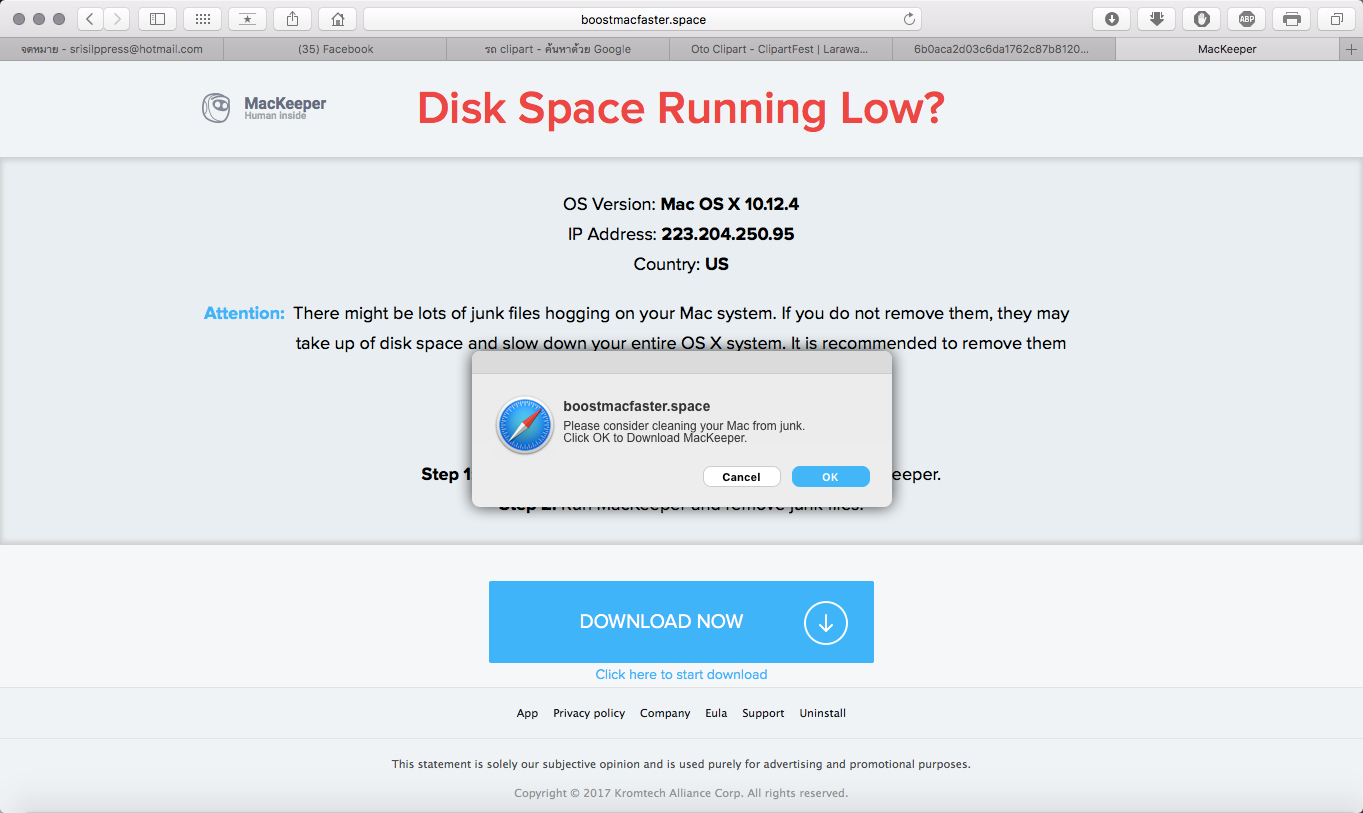Click the MacKeeper logo
This screenshot has width=1363, height=813.
264,108
